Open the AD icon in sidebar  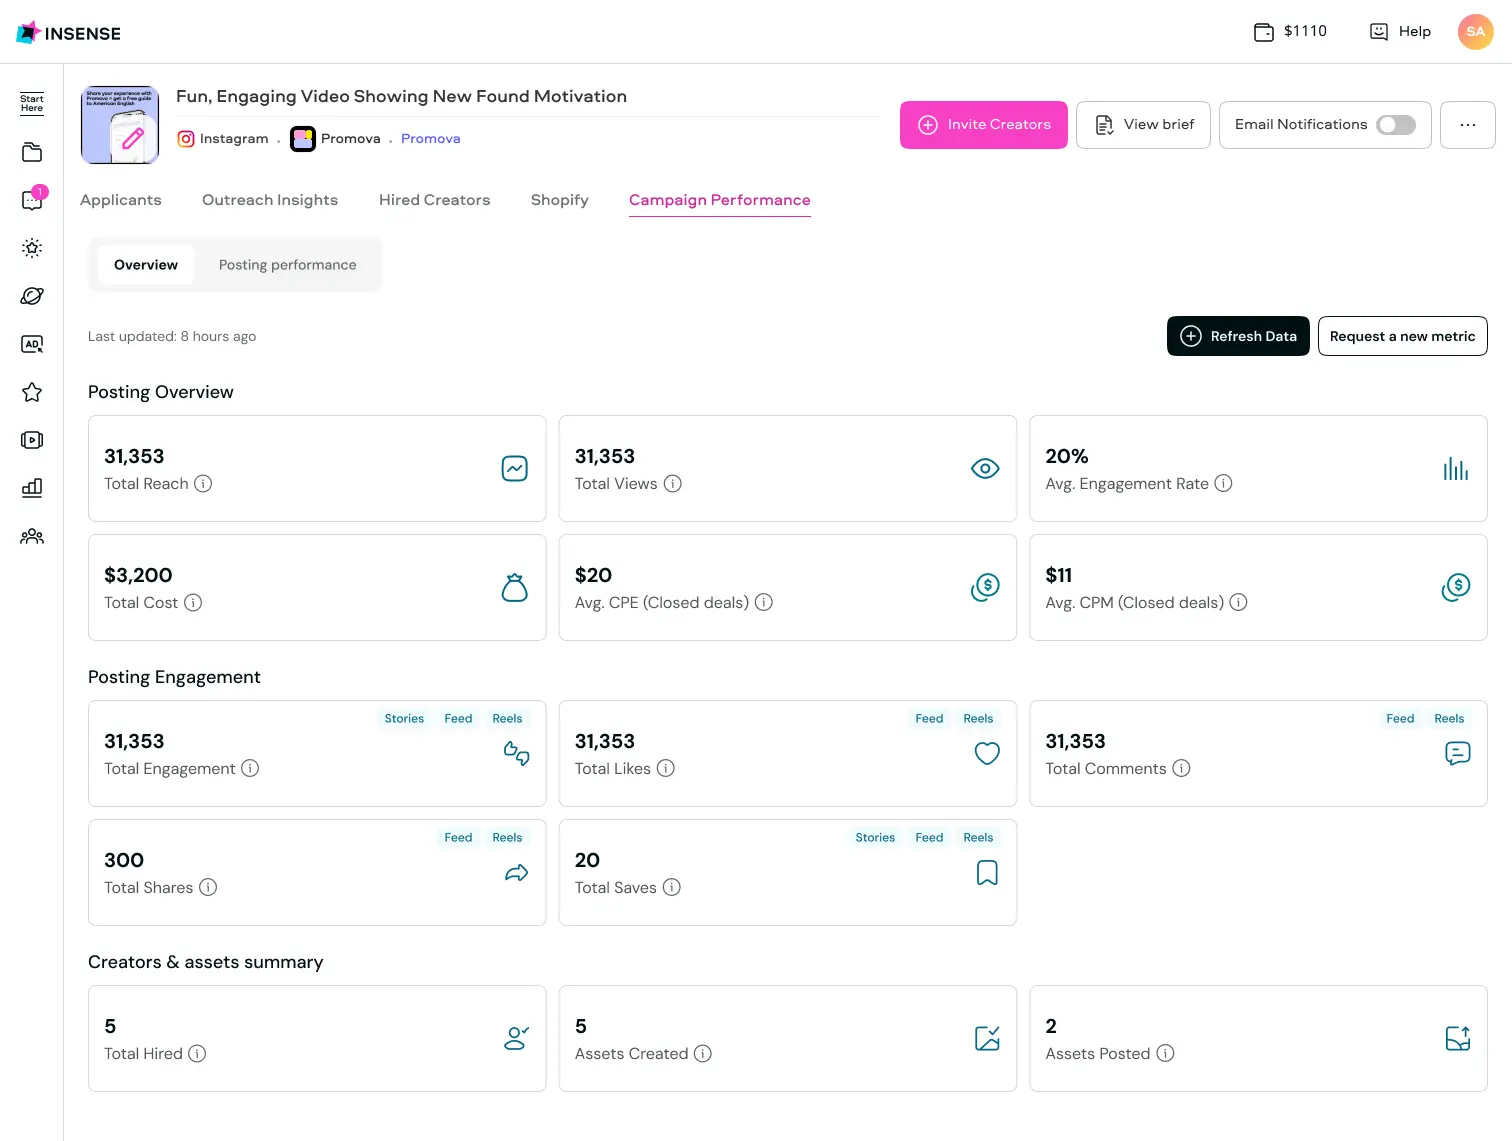click(x=32, y=344)
